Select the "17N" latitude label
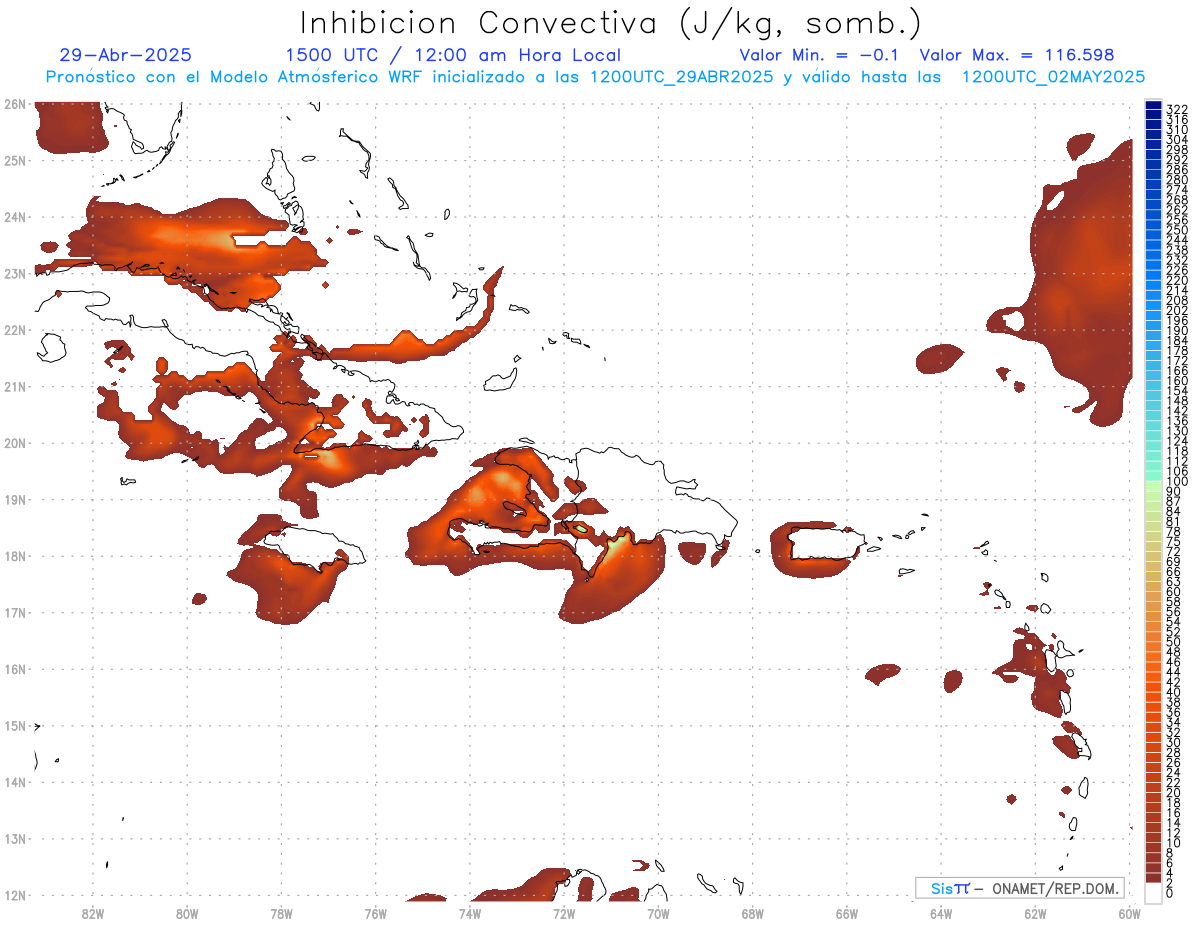The image size is (1200, 927). point(15,612)
